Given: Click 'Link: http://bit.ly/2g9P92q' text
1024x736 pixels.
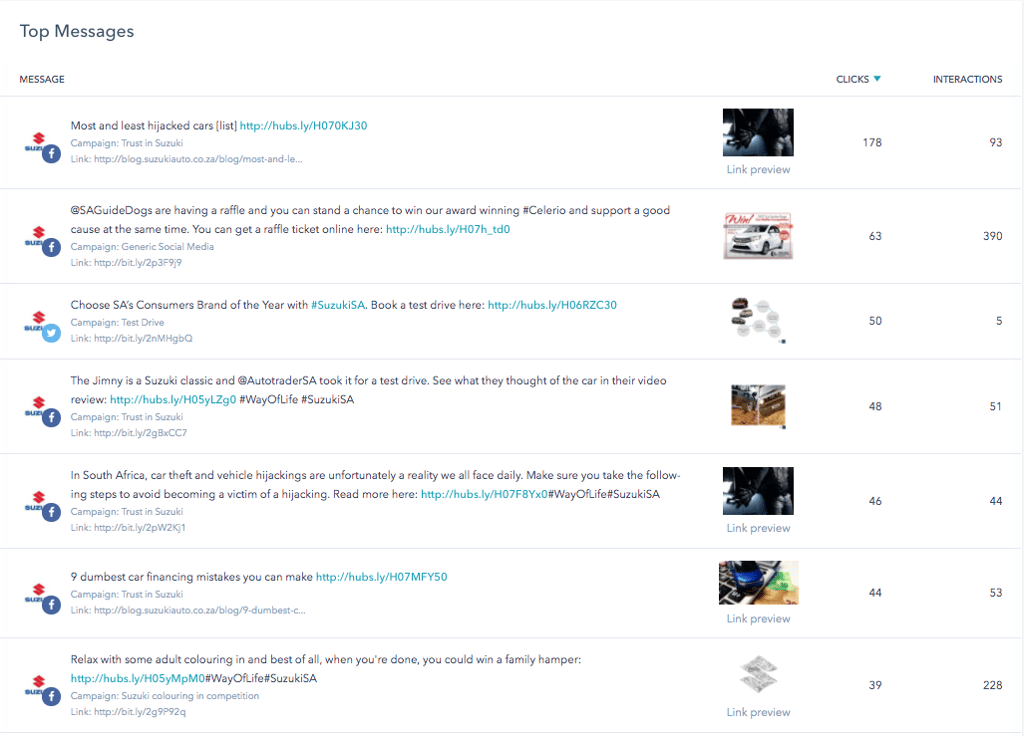Looking at the screenshot, I should click(128, 712).
